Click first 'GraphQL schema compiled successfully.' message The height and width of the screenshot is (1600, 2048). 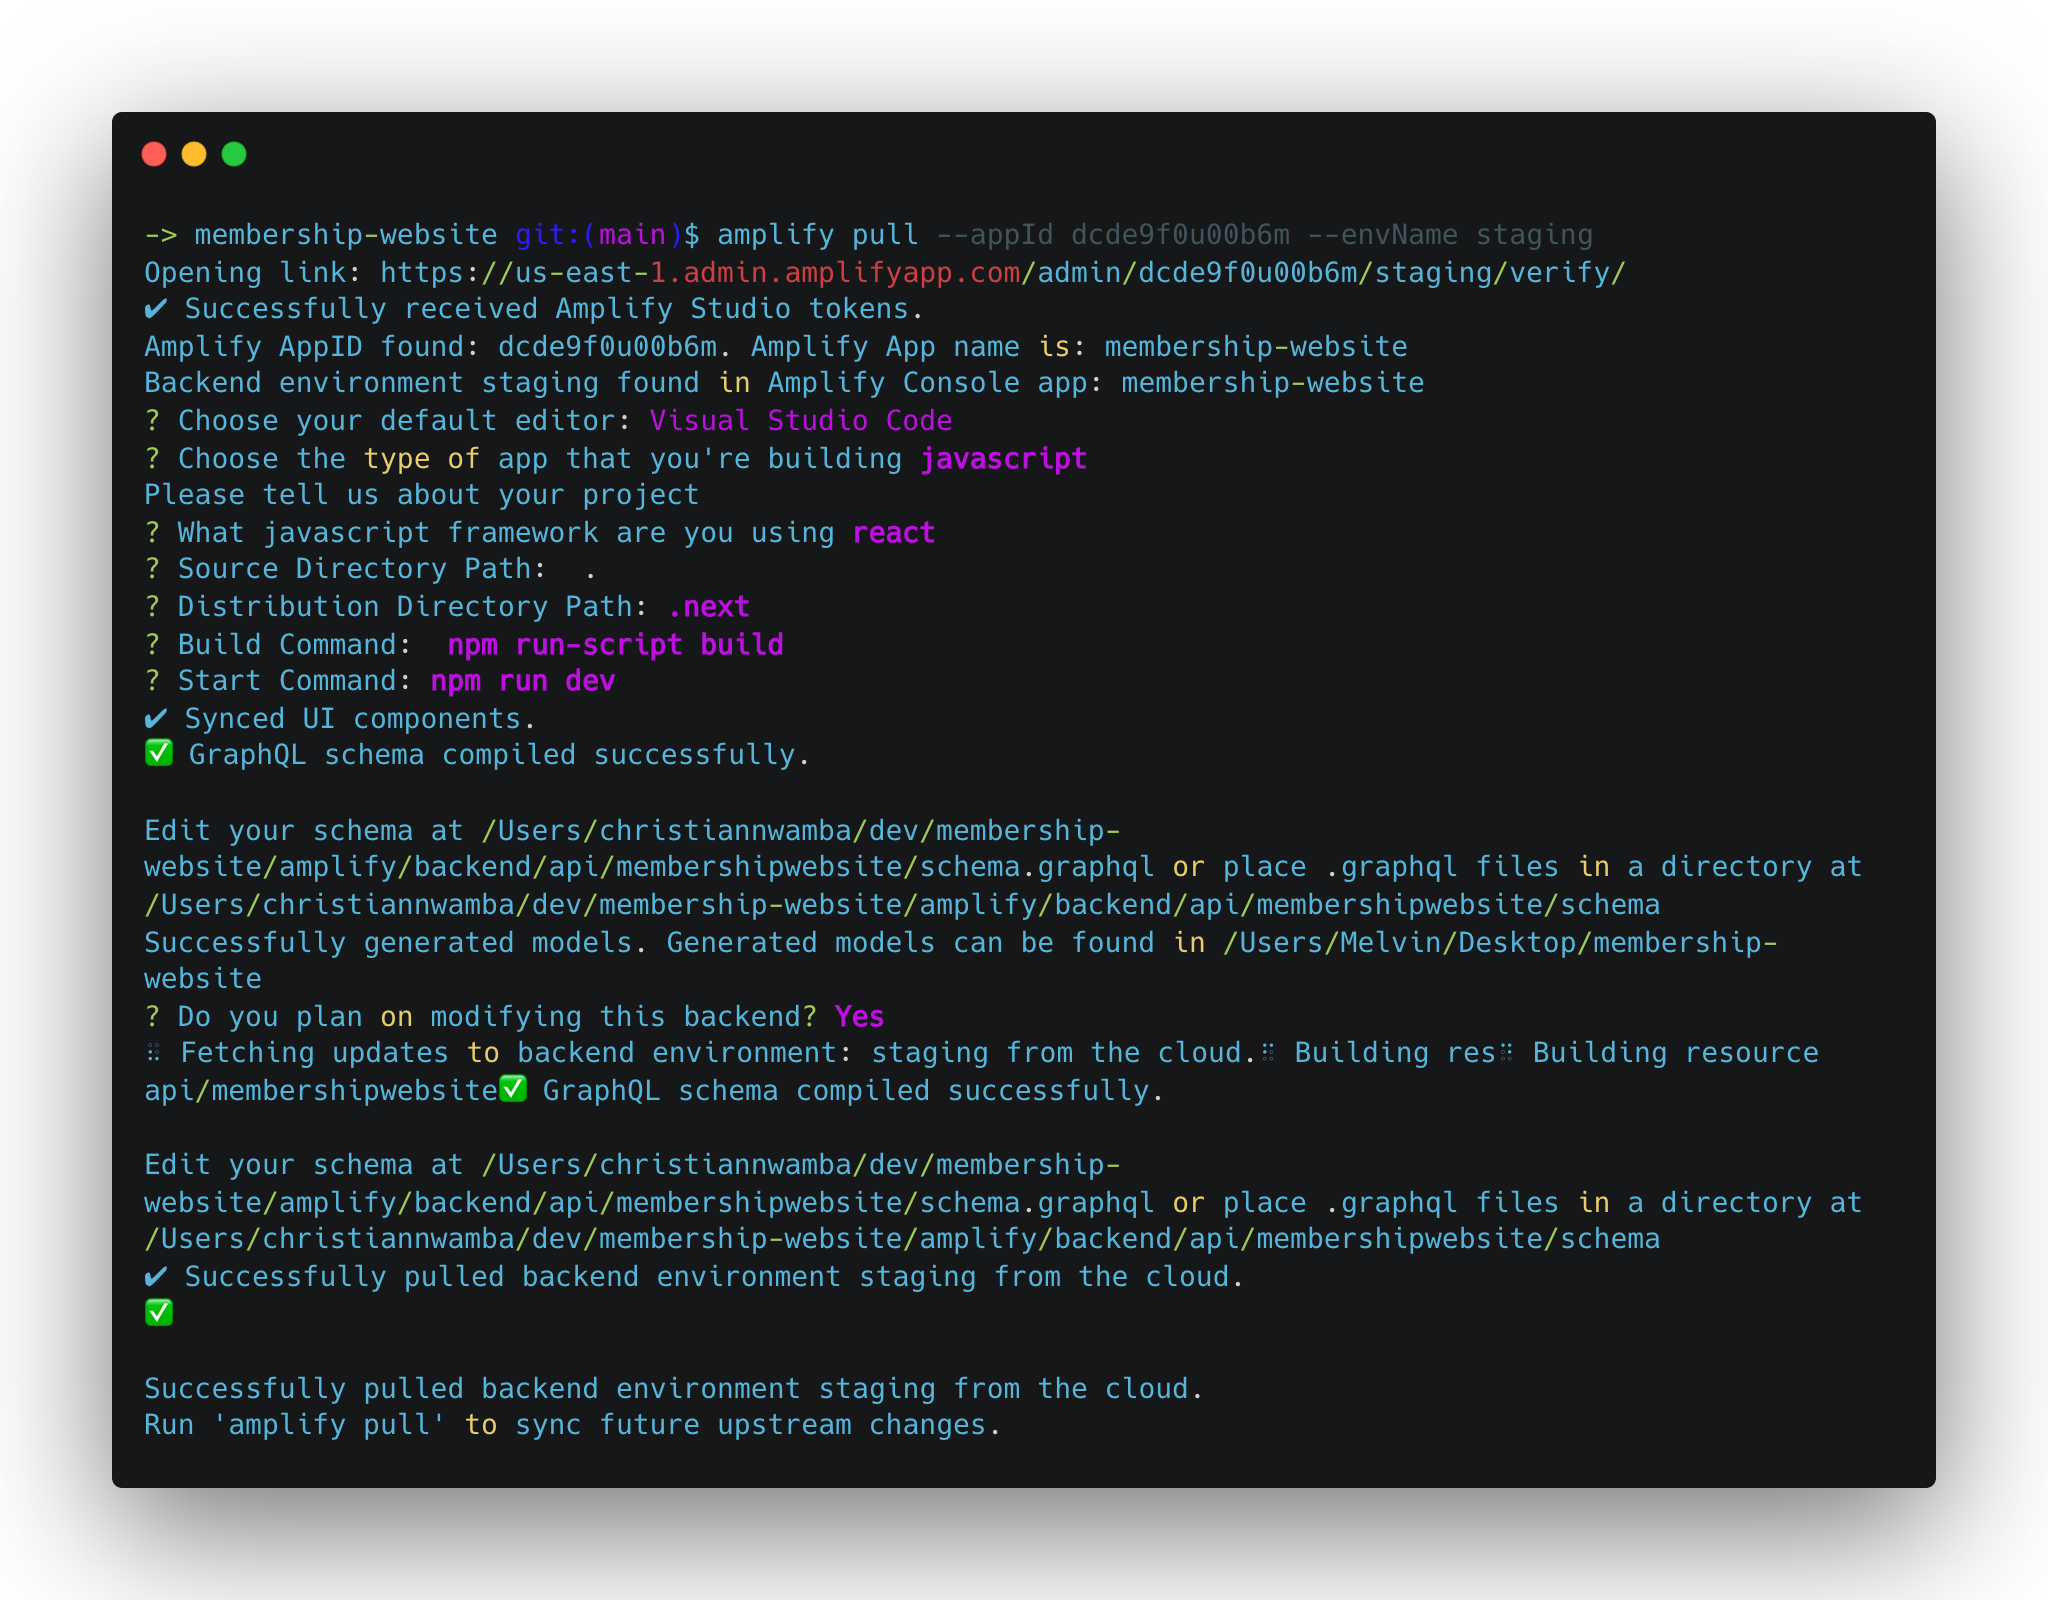(499, 755)
